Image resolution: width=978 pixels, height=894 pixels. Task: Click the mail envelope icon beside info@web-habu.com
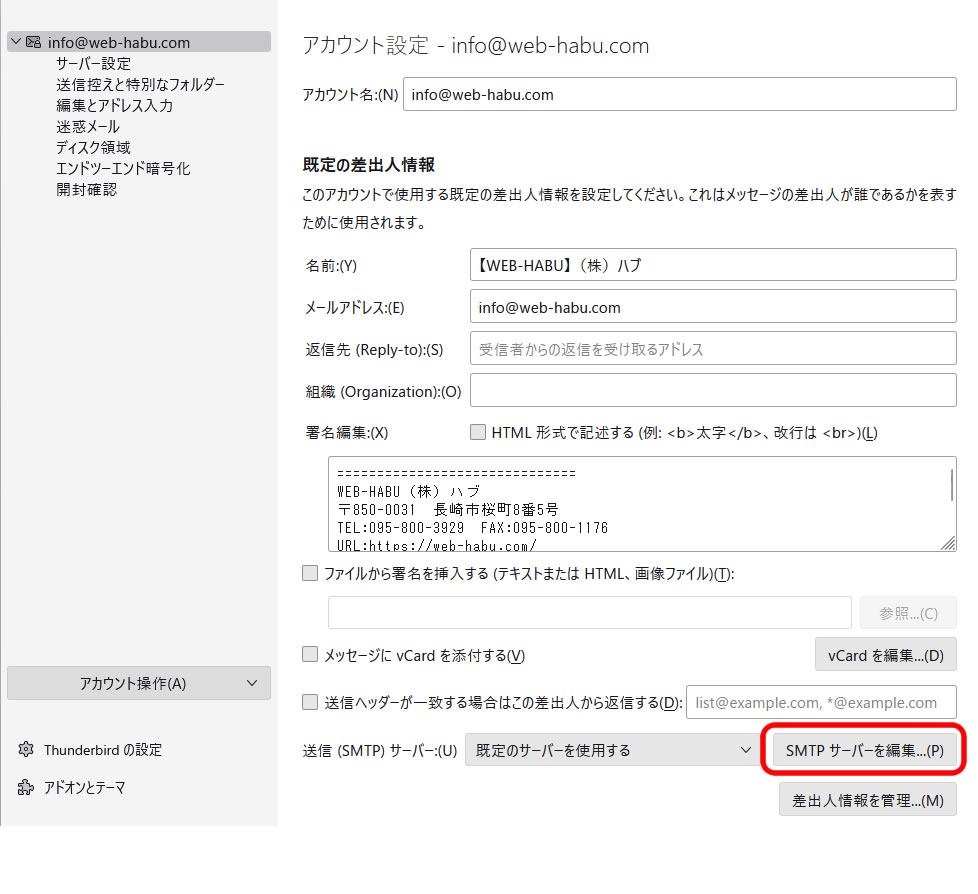tap(34, 42)
